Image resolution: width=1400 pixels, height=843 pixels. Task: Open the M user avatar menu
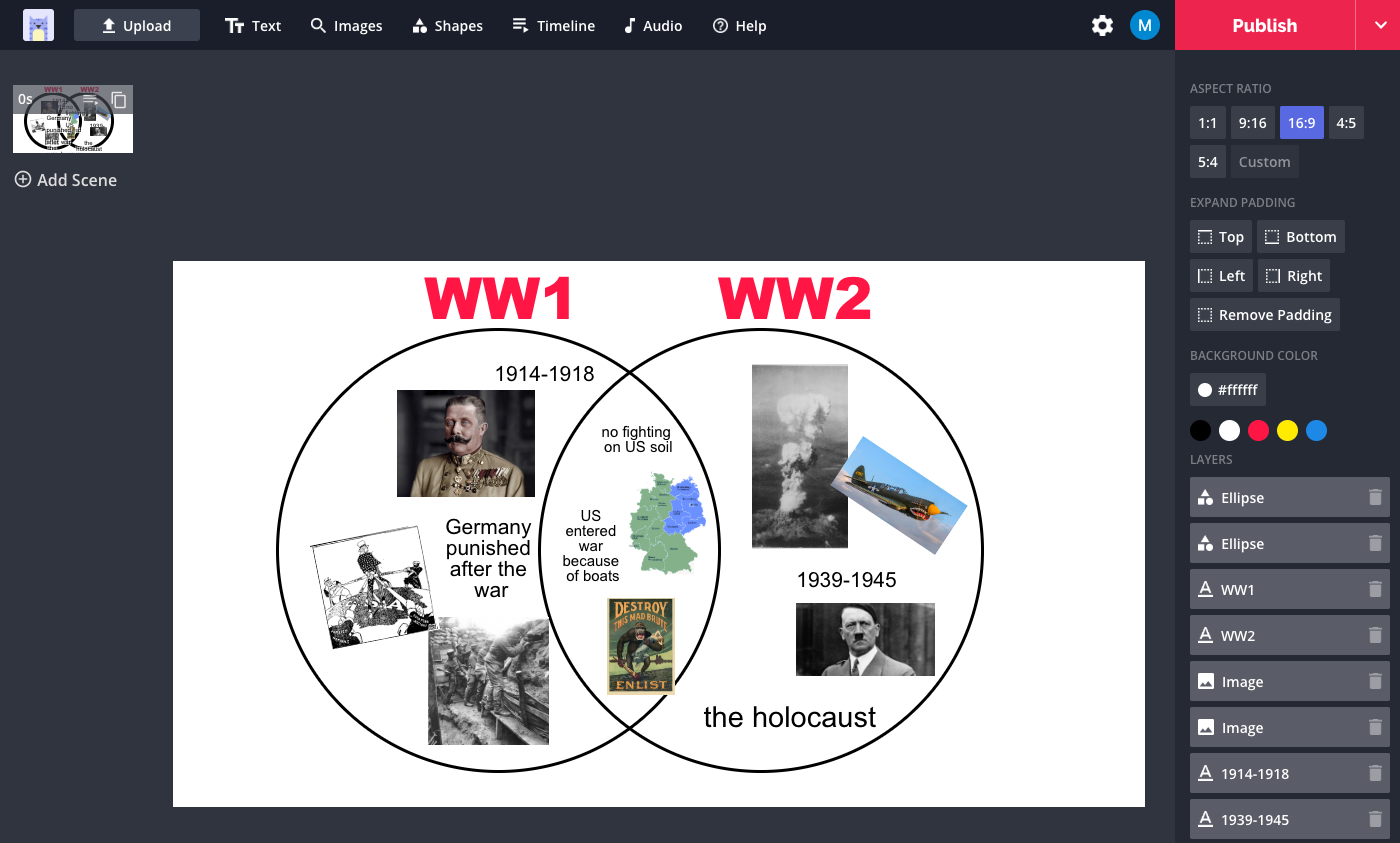(1145, 26)
